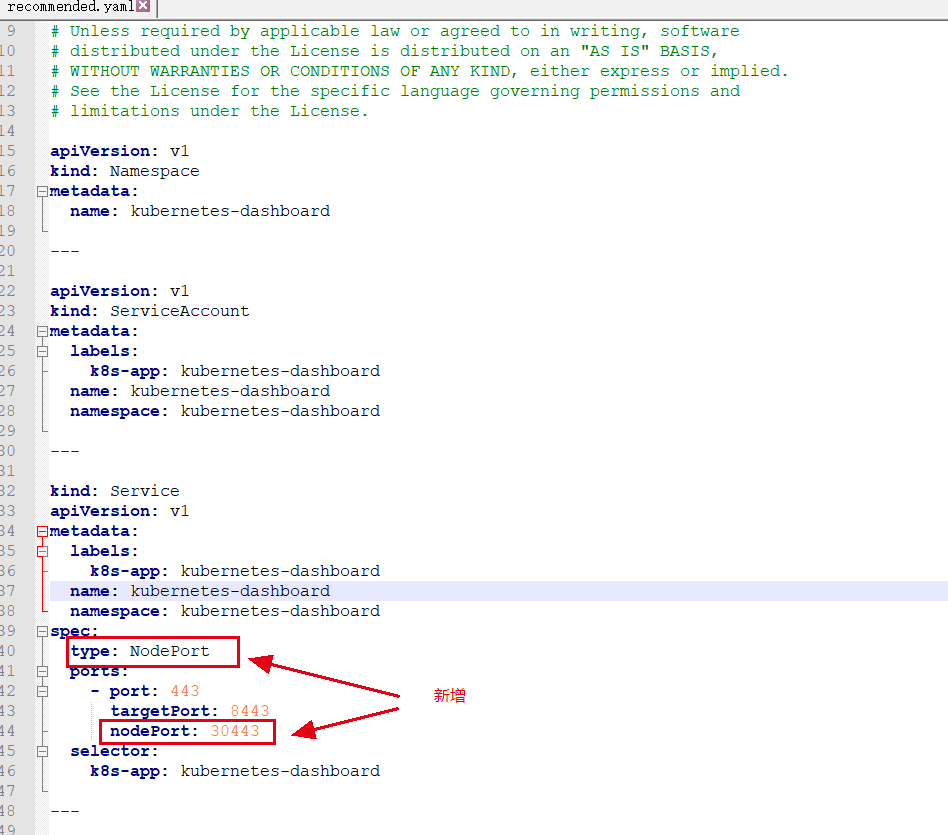This screenshot has height=835, width=948.
Task: Select the recommended.yaml file tab
Action: click(77, 7)
